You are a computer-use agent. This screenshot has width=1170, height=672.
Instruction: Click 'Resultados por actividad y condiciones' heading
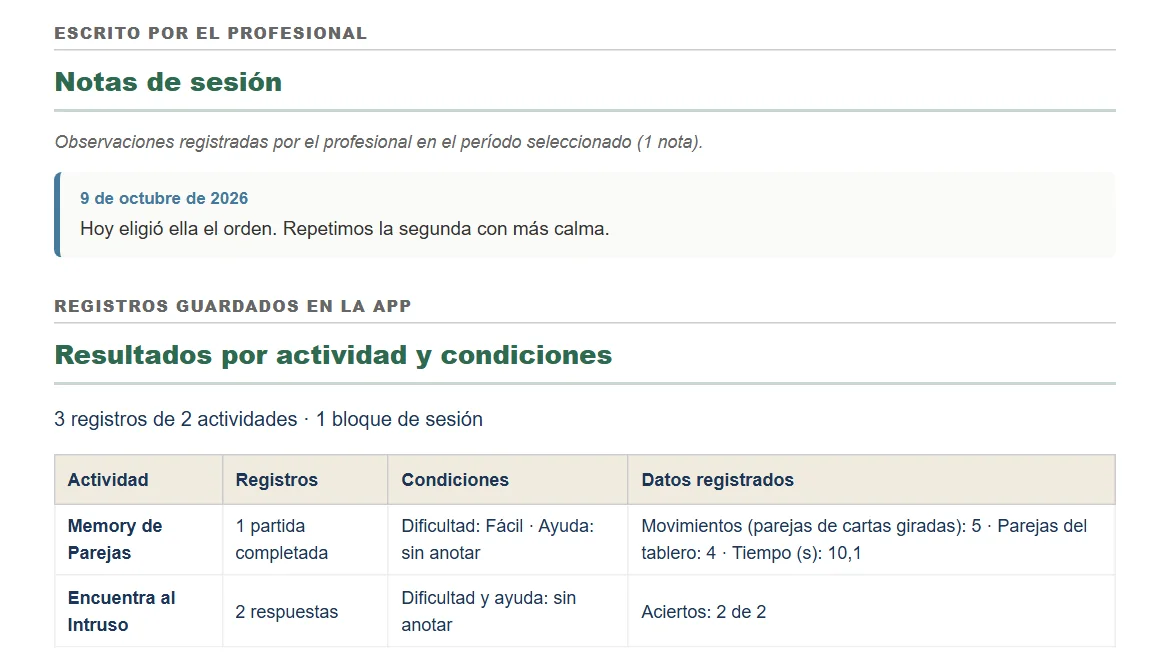[334, 355]
